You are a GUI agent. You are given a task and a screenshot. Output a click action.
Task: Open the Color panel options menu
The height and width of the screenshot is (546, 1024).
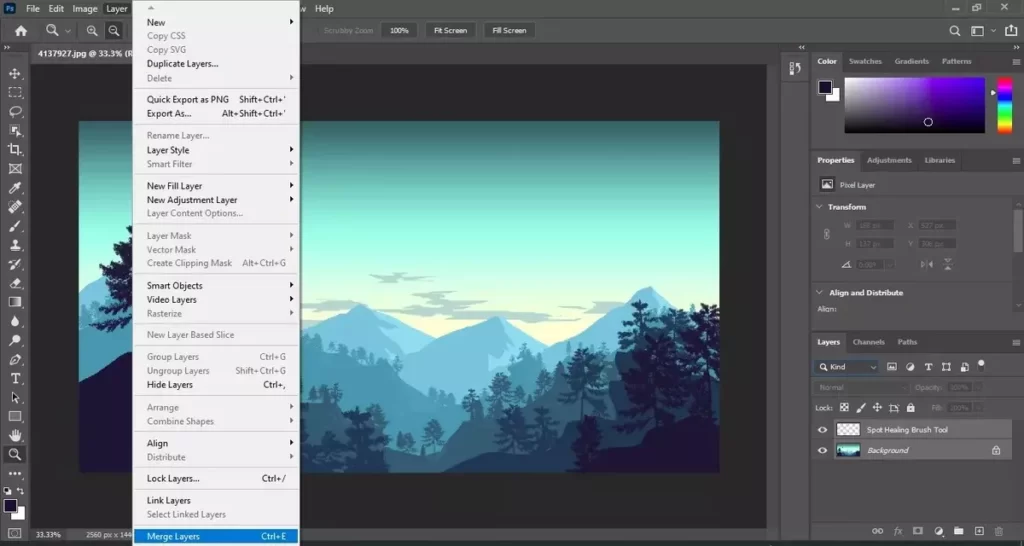[x=1016, y=61]
